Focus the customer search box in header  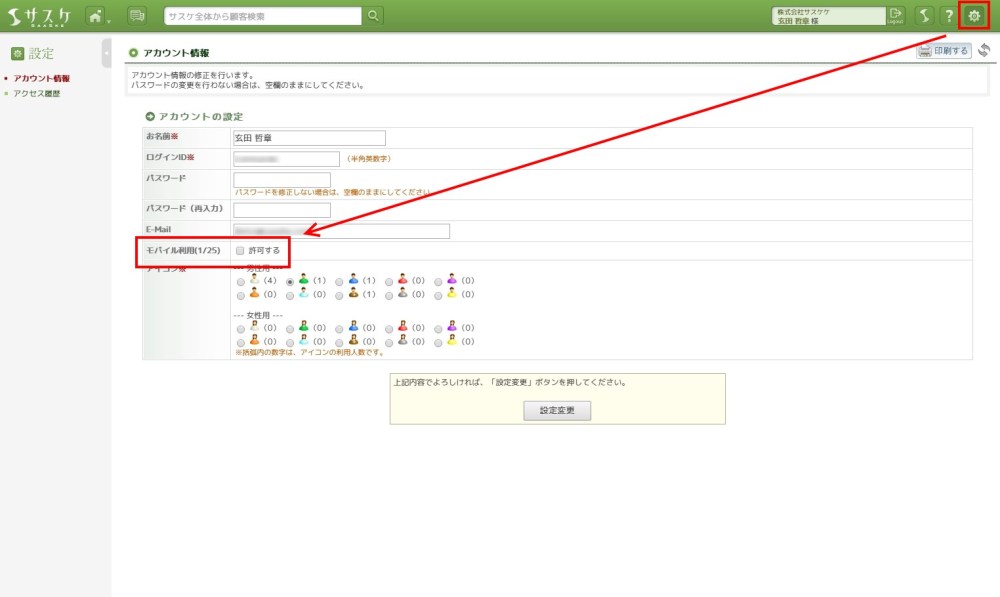[261, 15]
